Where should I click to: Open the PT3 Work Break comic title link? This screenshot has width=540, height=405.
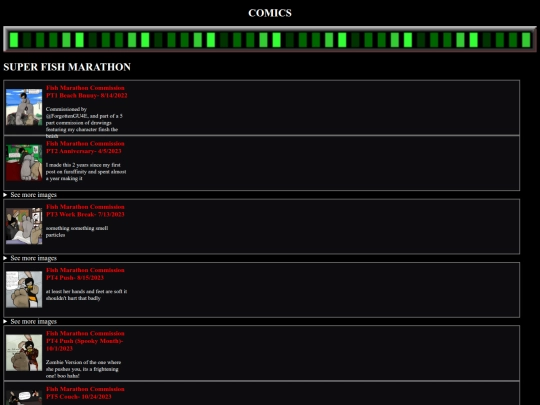click(x=85, y=210)
